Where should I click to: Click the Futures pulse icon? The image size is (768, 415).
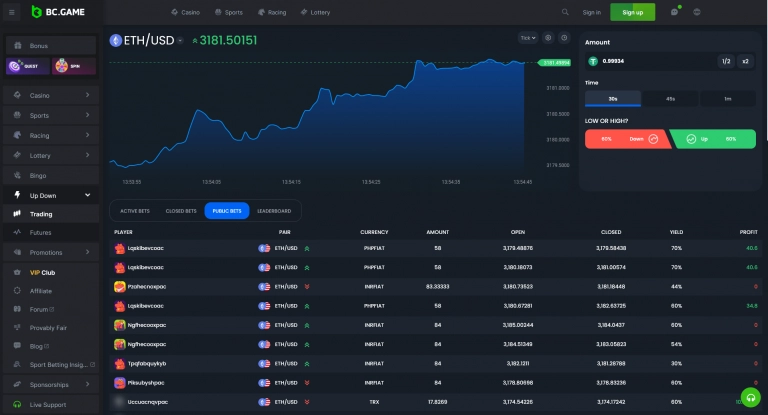coord(17,232)
